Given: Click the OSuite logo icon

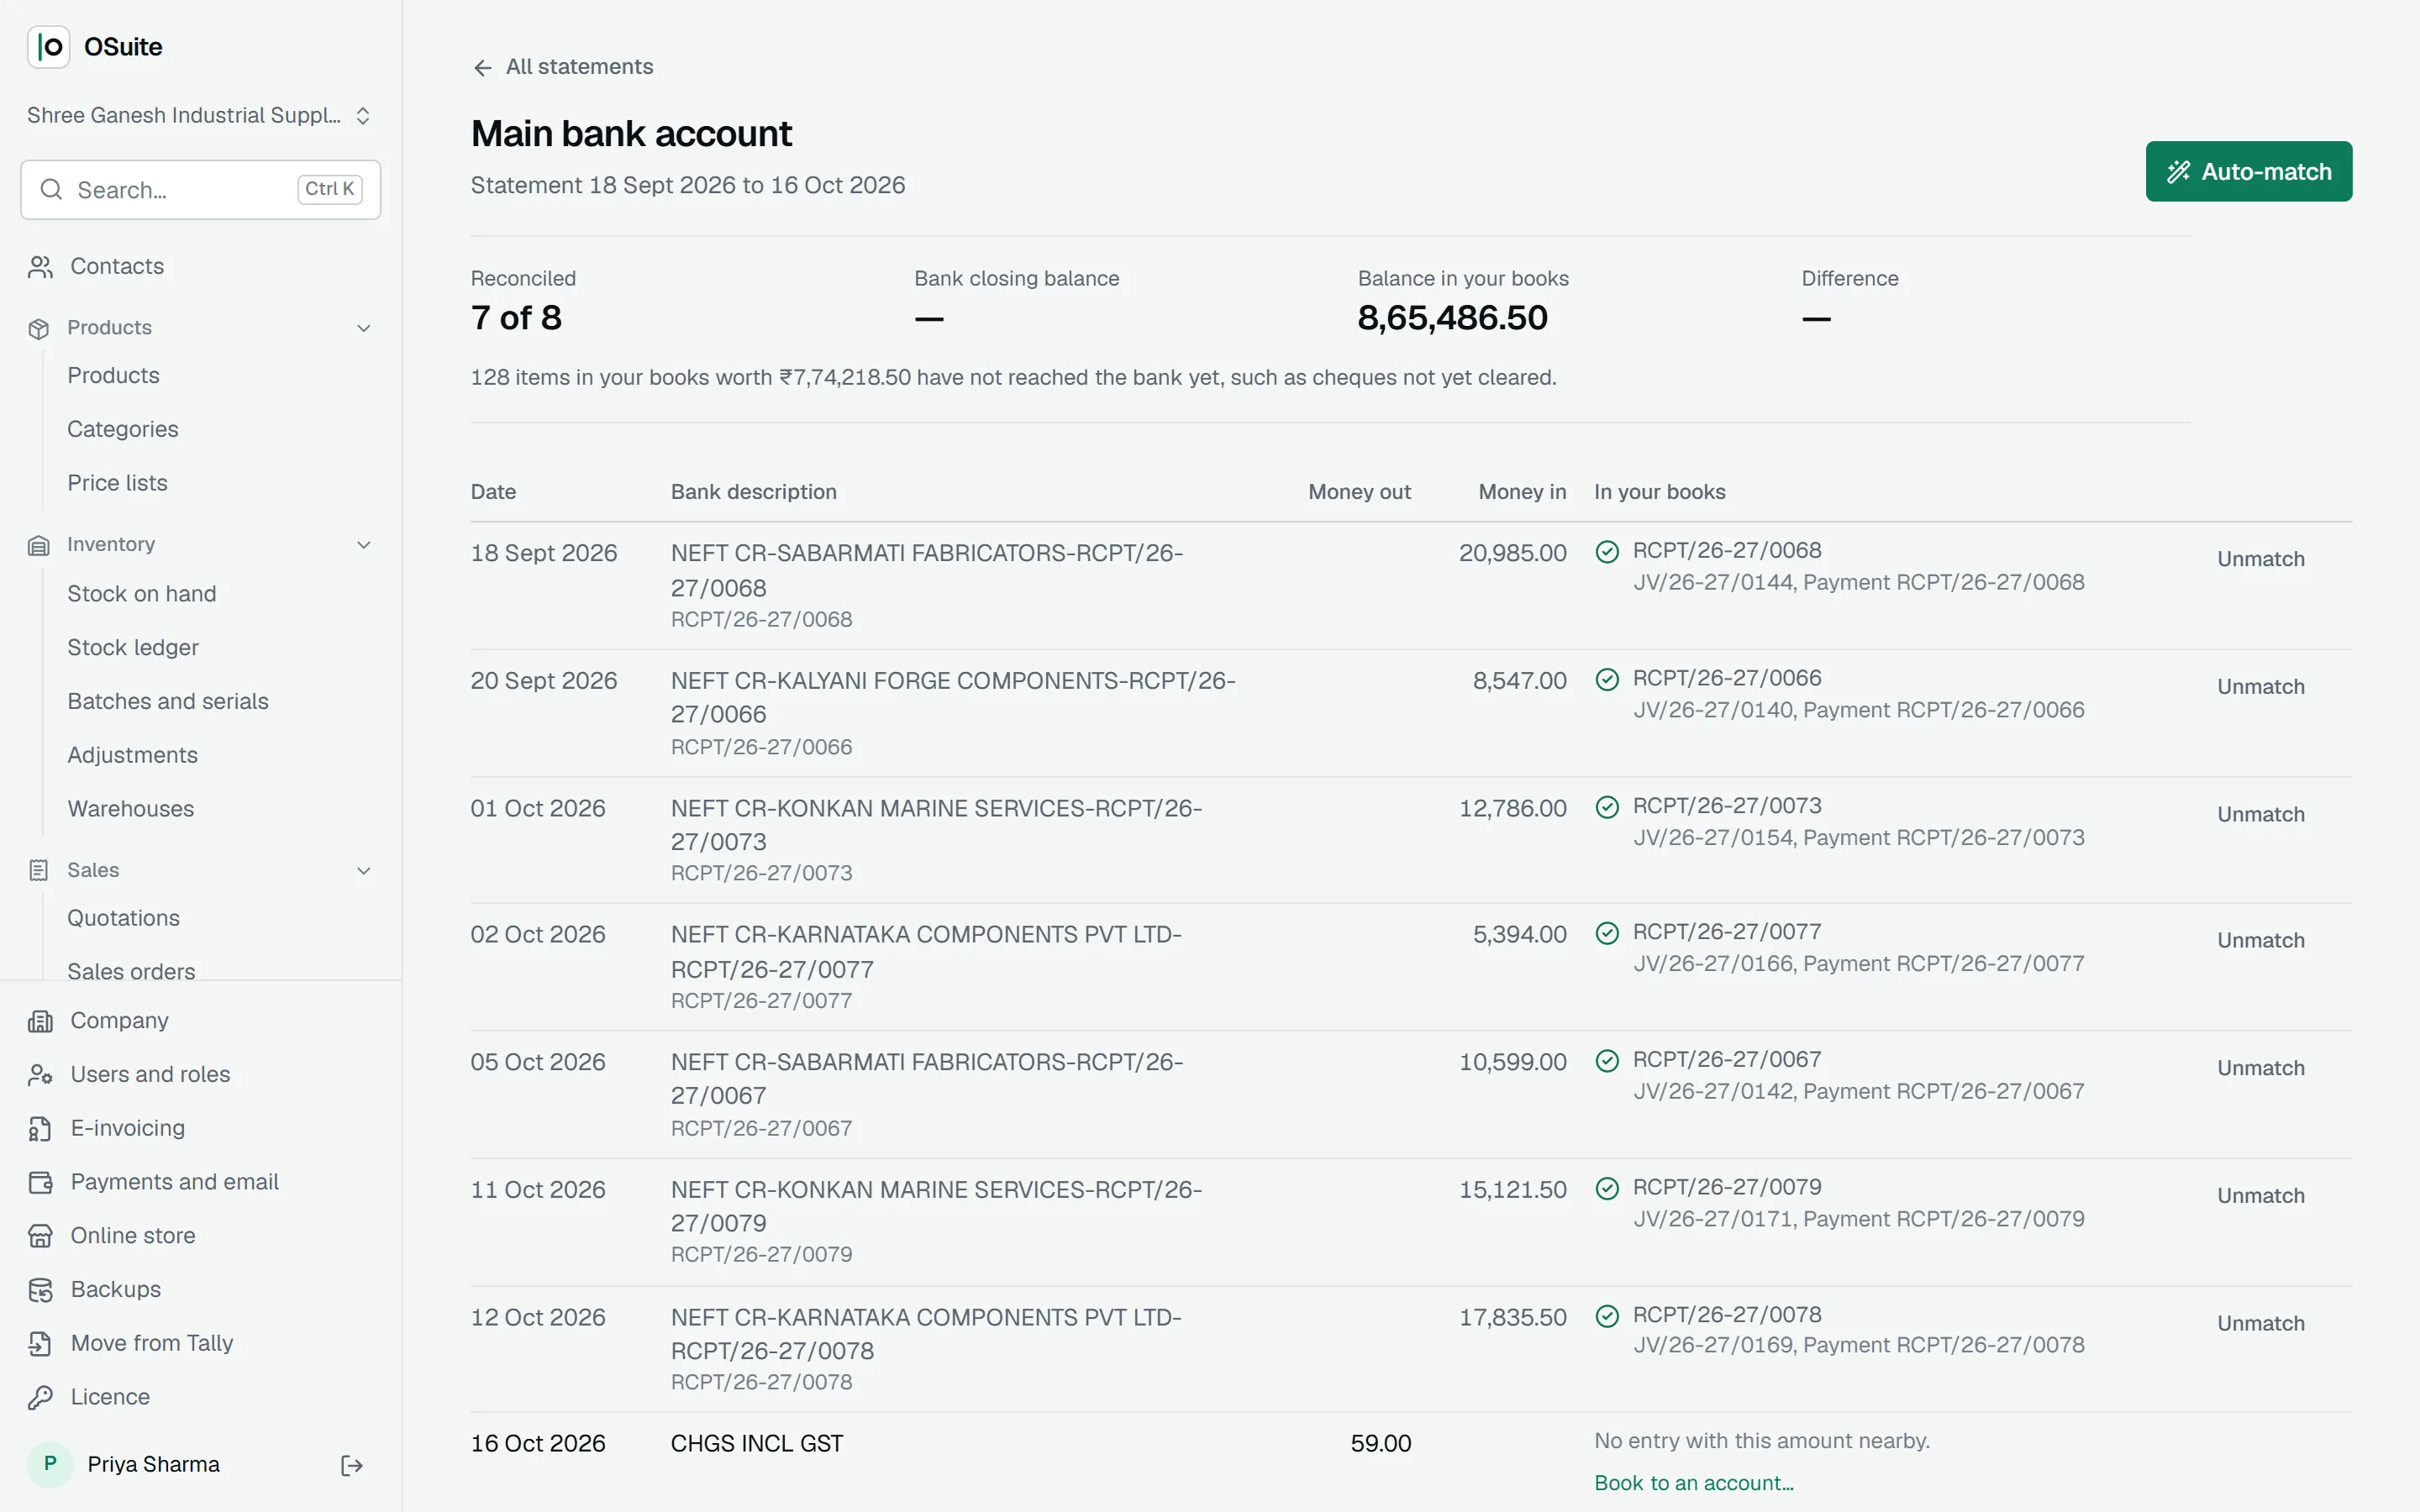Looking at the screenshot, I should (x=48, y=47).
